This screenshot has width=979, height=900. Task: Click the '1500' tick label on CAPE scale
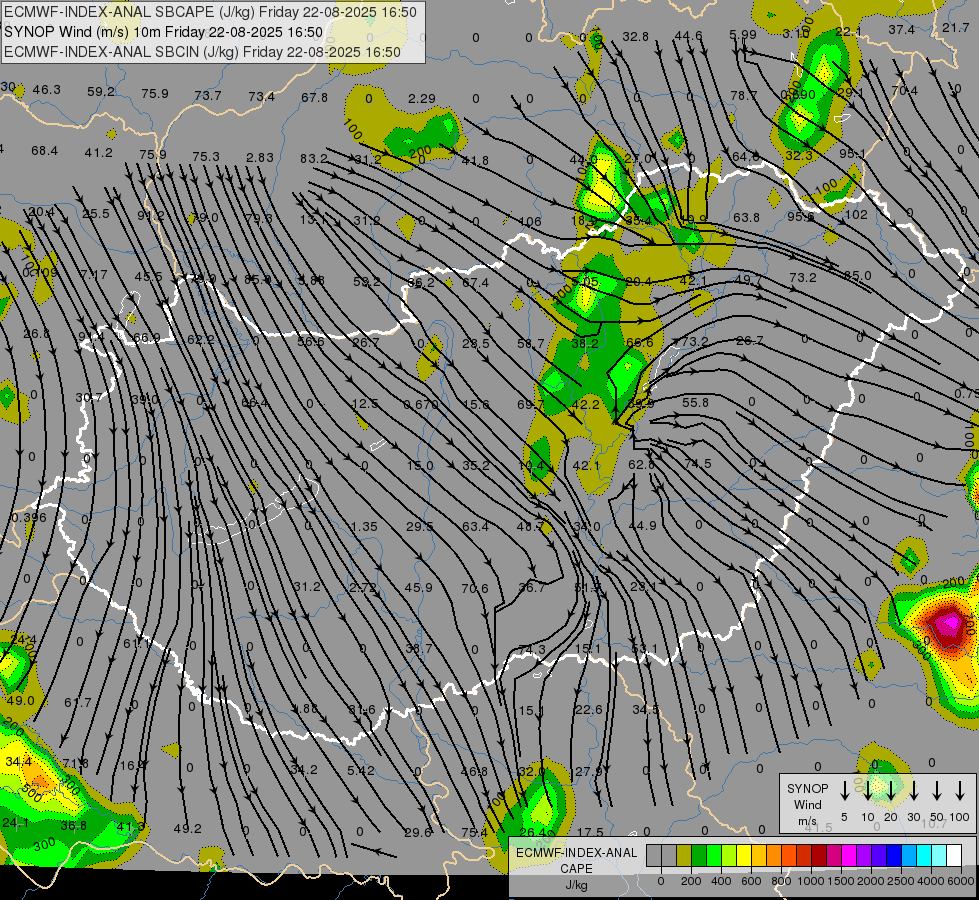click(x=840, y=881)
